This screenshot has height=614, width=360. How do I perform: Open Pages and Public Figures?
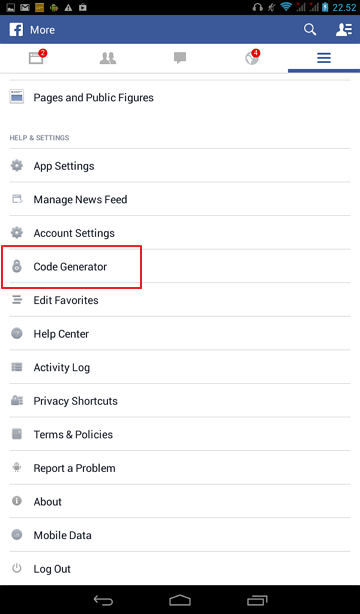point(180,98)
